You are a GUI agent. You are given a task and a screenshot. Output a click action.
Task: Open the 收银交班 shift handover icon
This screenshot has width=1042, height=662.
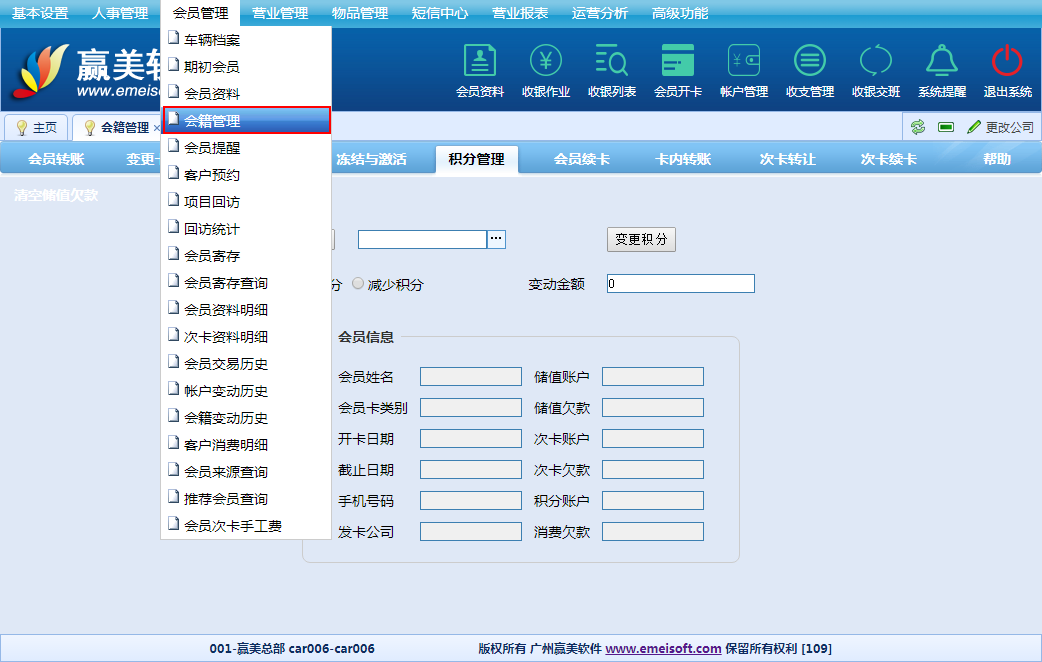tap(876, 62)
